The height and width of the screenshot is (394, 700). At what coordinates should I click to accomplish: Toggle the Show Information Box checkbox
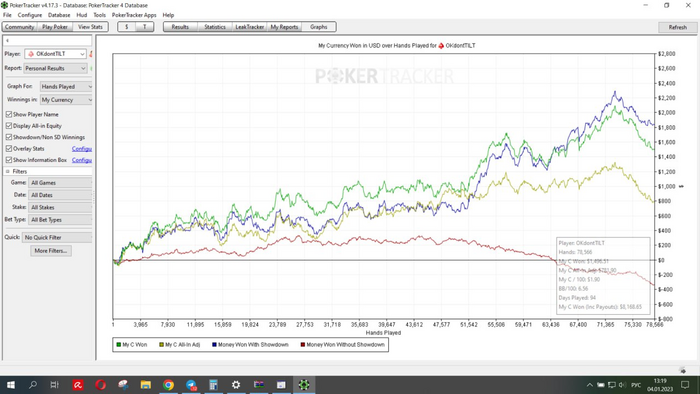point(8,160)
